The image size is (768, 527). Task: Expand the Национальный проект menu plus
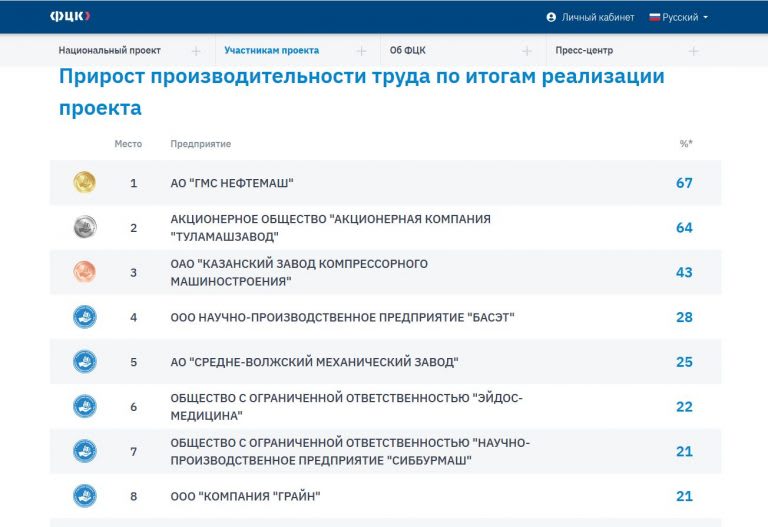195,51
